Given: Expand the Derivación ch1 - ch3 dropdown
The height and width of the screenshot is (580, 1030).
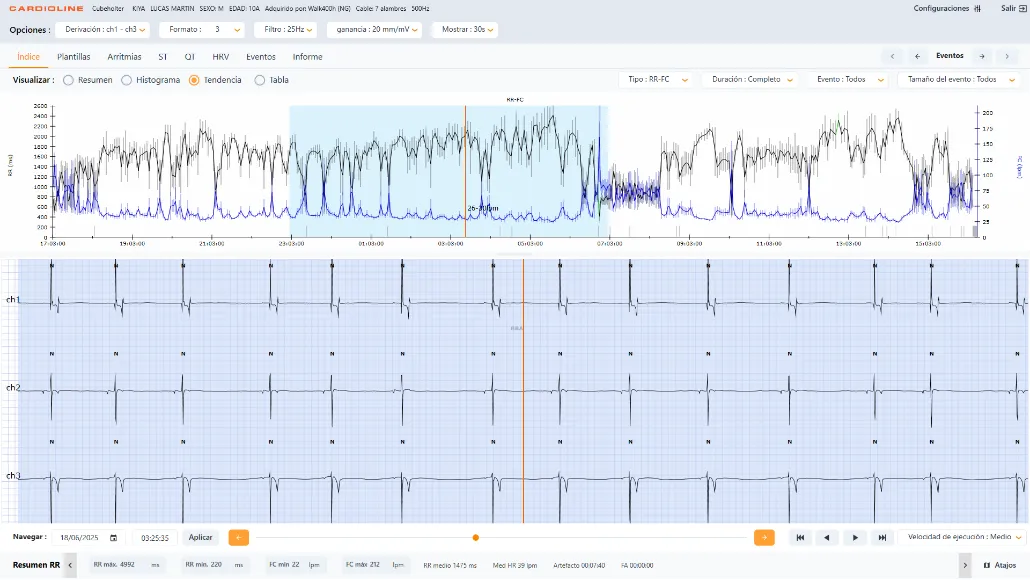Looking at the screenshot, I should pos(103,30).
